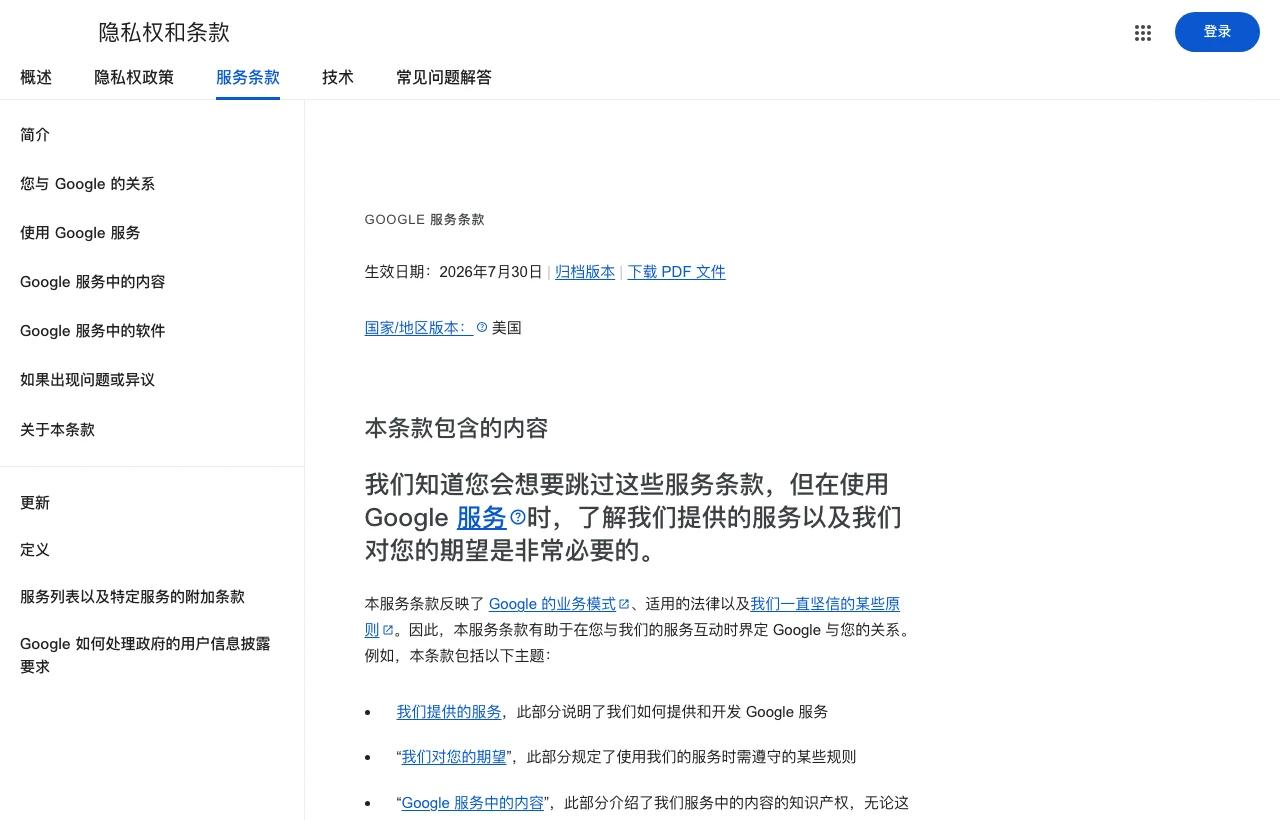Go to 简介 in the sidebar
Screen dimensions: 1280x820
pos(35,134)
